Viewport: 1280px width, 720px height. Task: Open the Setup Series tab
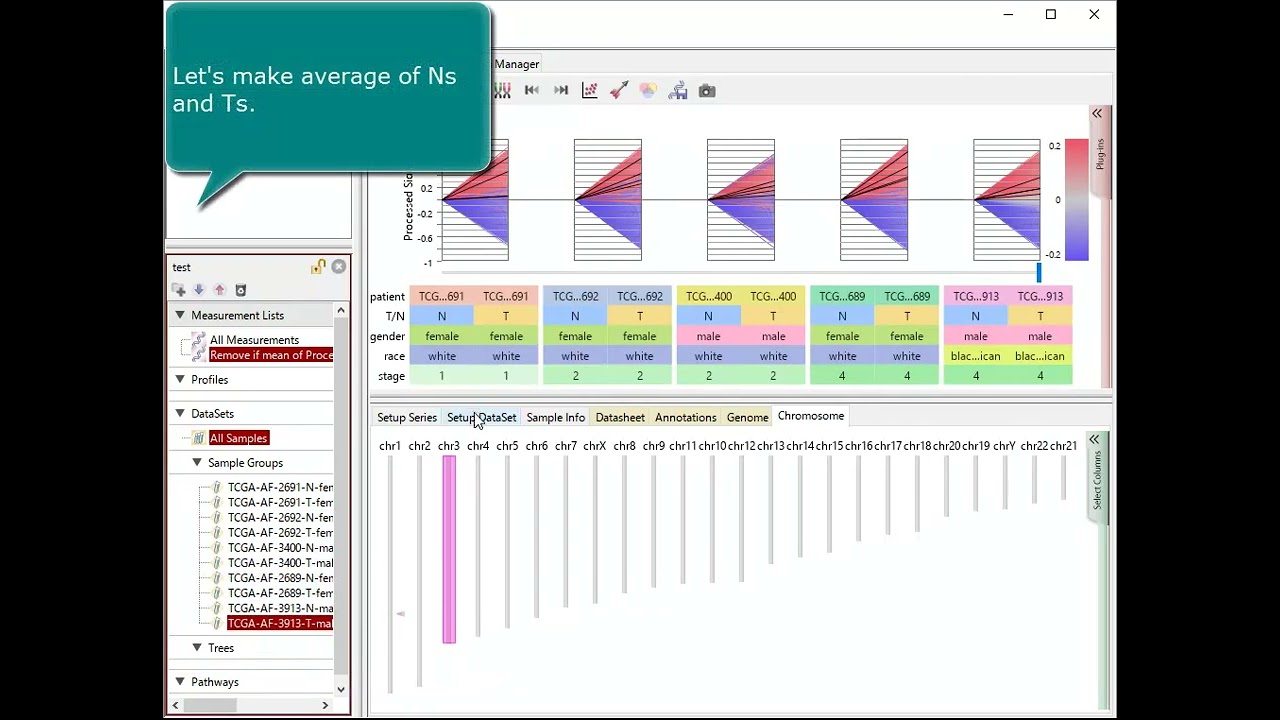click(407, 417)
